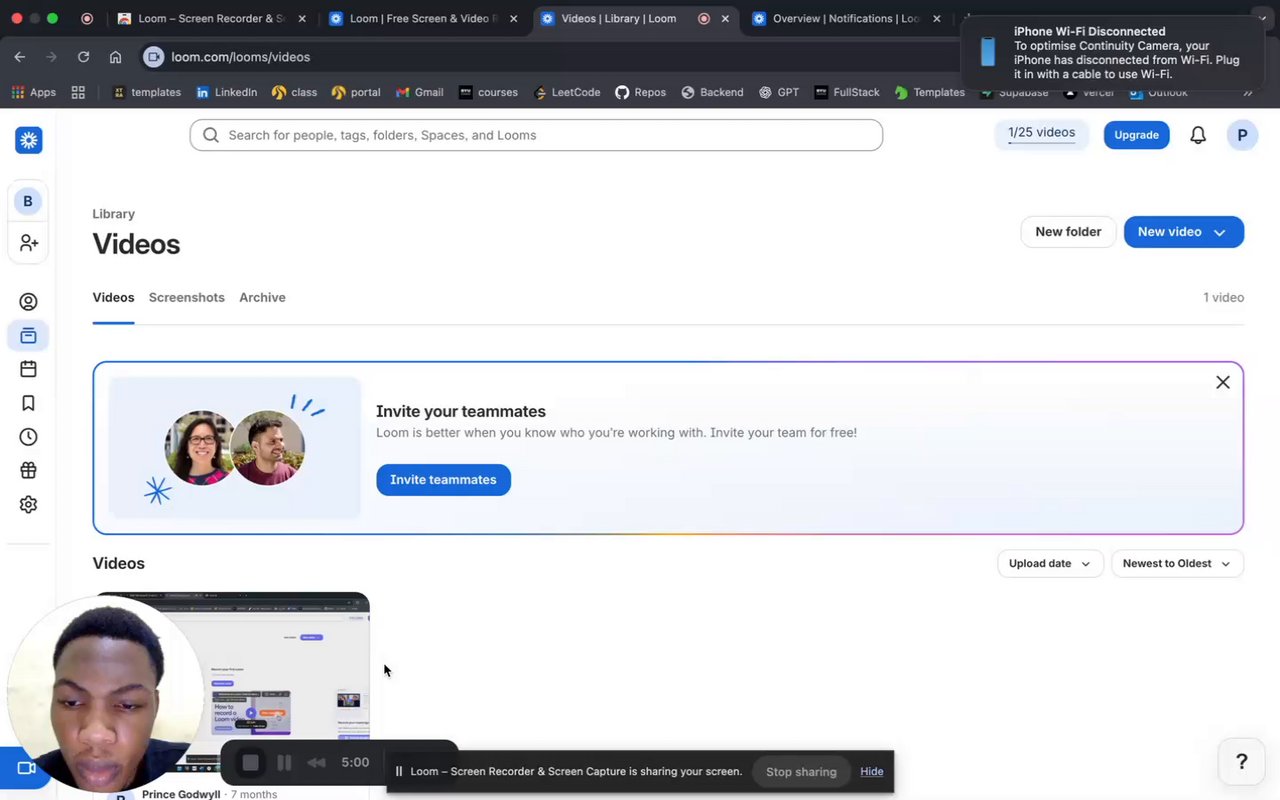
Task: Select the 'Videos | Library | Loom' browser tab
Action: [634, 18]
